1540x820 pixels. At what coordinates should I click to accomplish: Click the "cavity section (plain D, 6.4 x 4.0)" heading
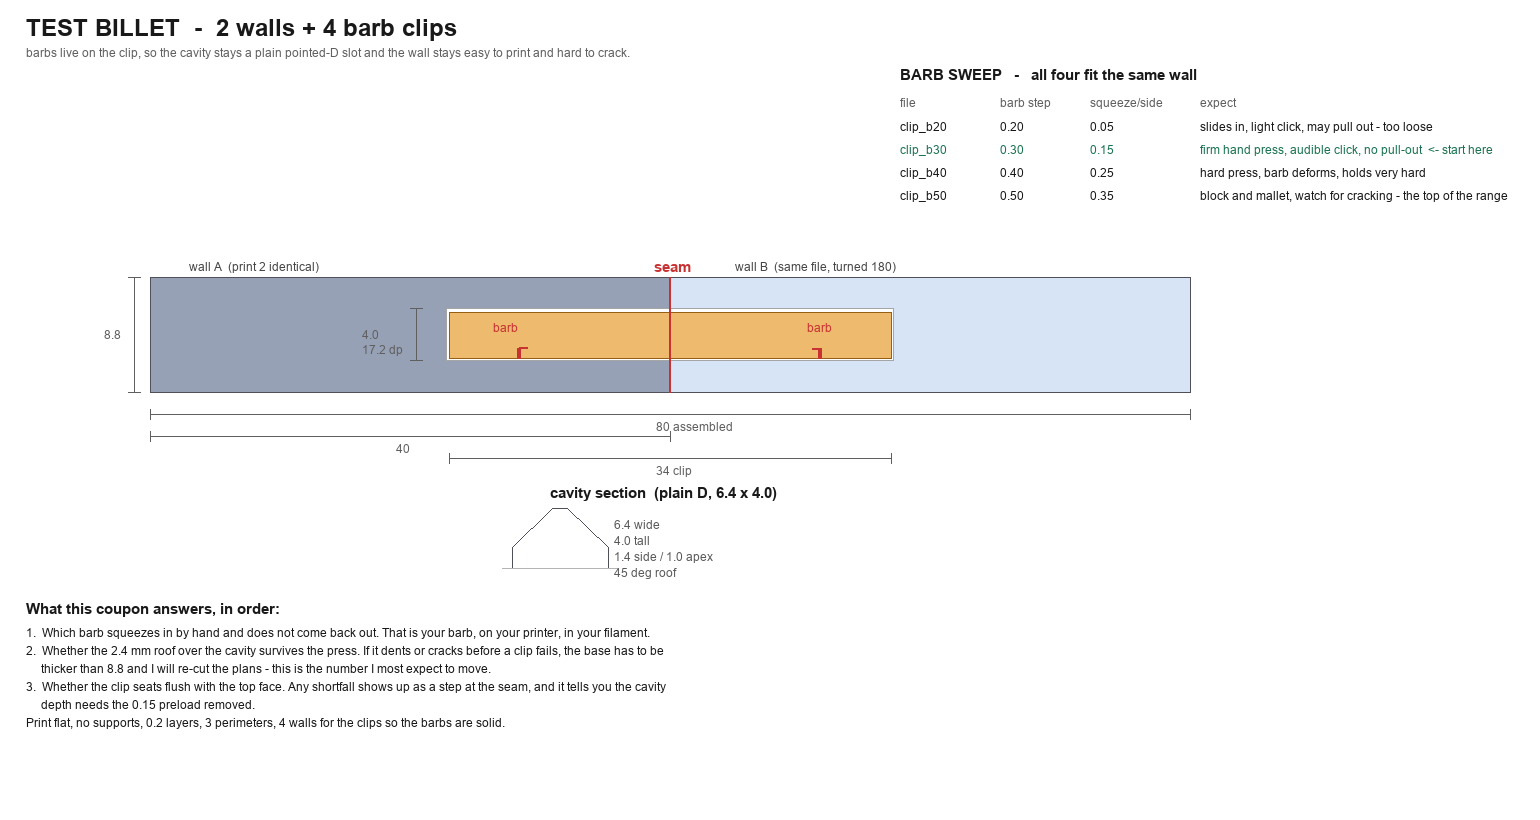[663, 493]
